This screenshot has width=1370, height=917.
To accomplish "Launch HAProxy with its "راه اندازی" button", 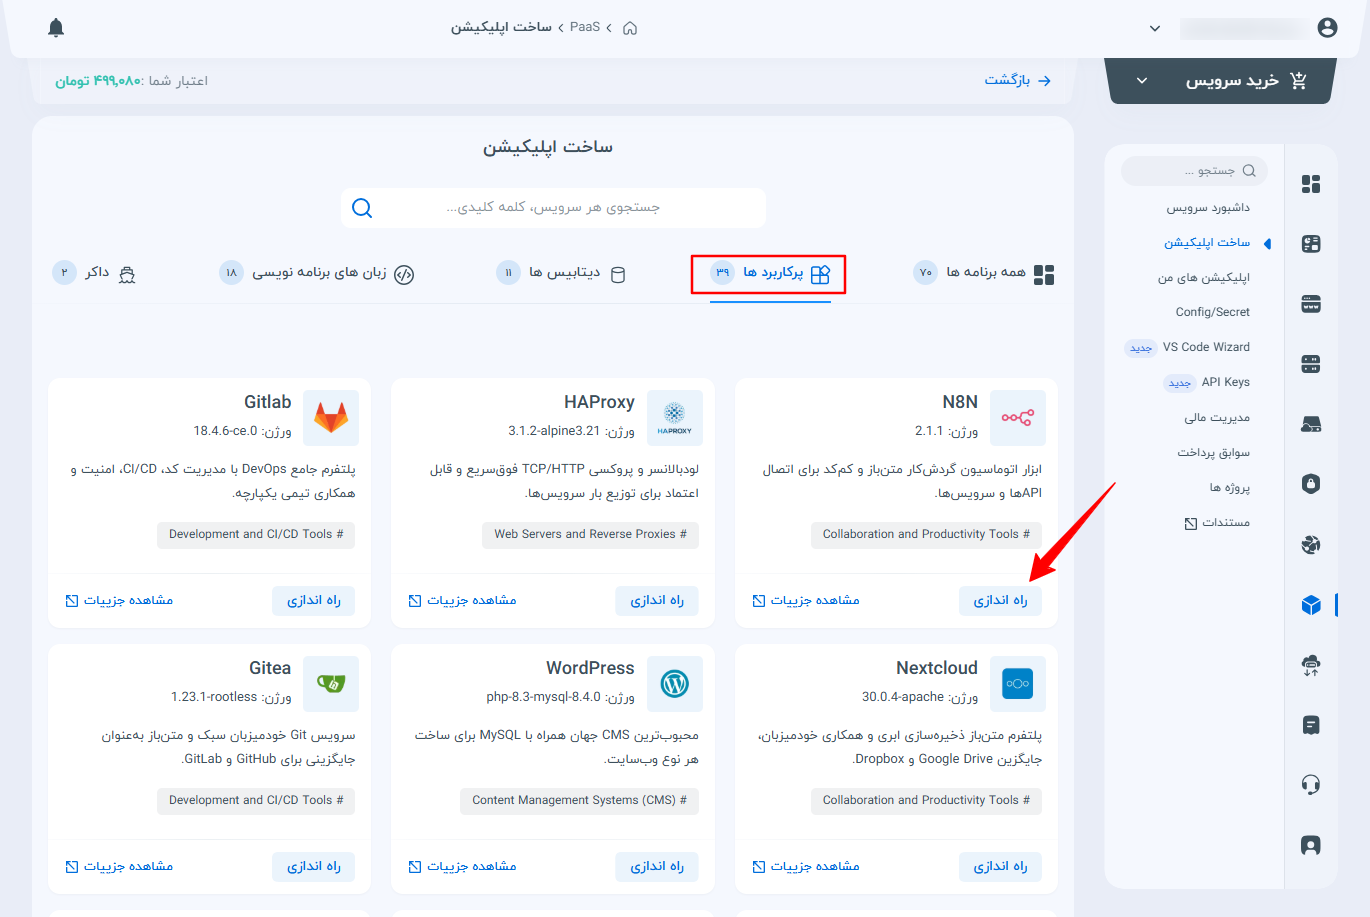I will [x=657, y=600].
